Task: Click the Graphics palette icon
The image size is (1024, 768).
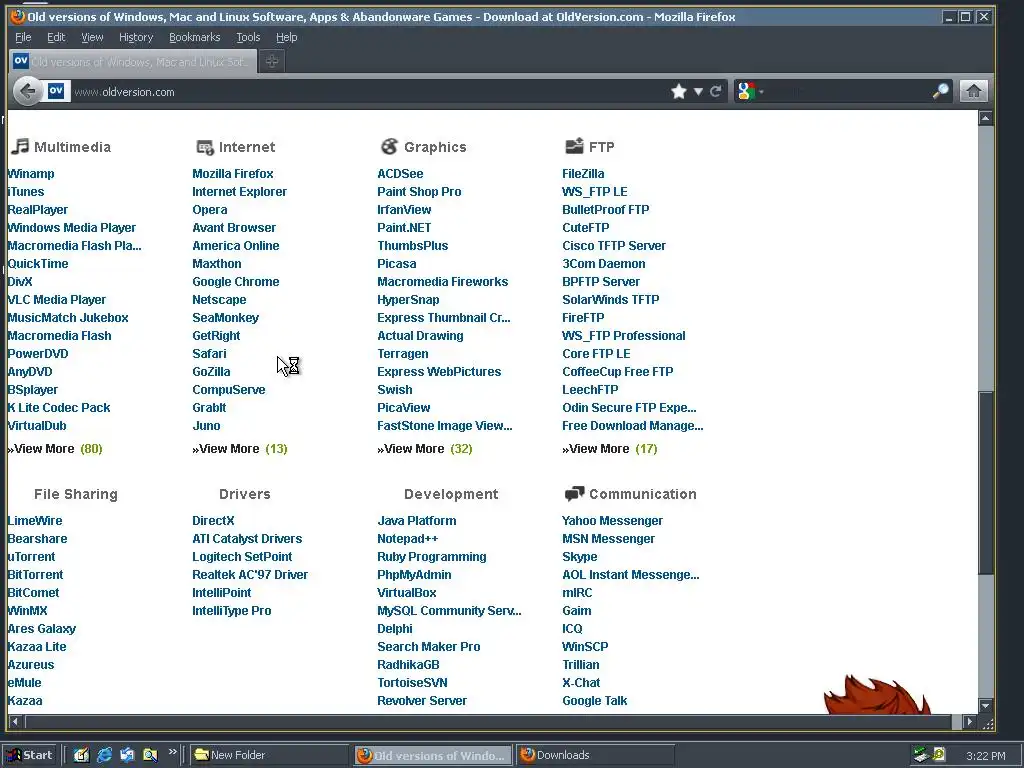Action: [x=389, y=146]
